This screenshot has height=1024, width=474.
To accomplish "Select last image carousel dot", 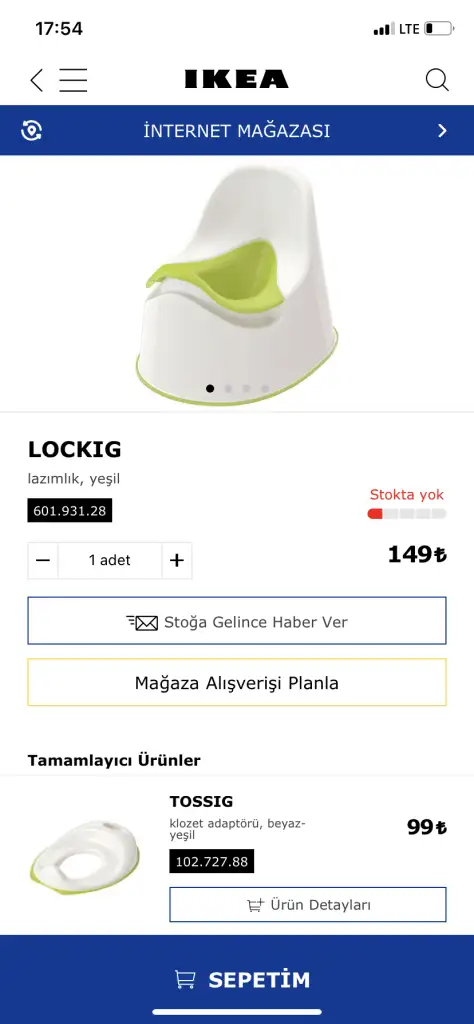I will pos(265,388).
